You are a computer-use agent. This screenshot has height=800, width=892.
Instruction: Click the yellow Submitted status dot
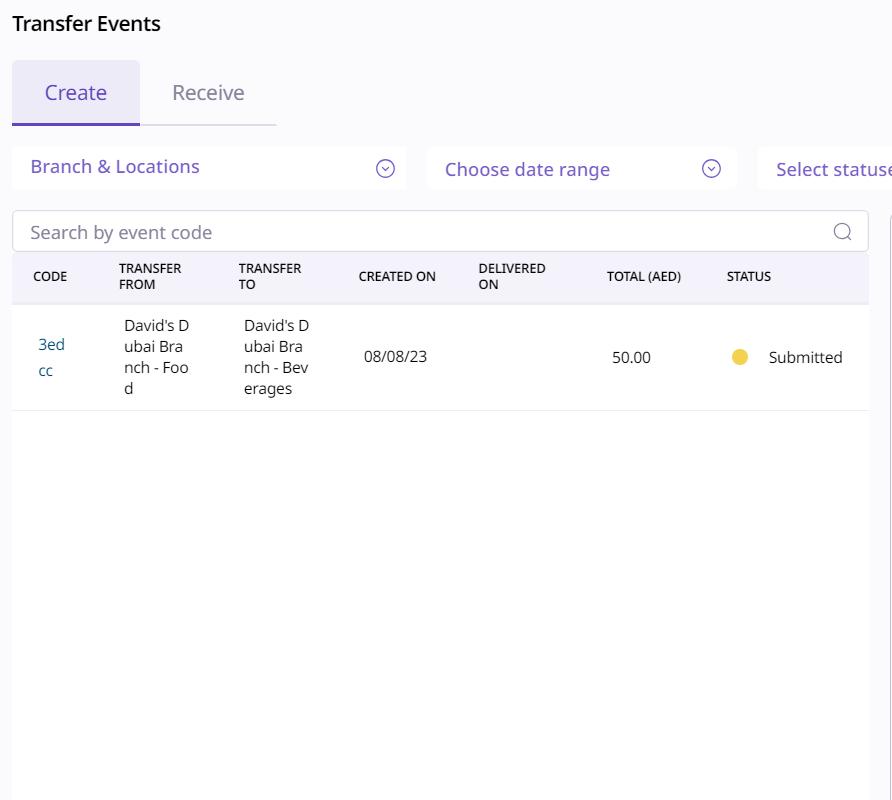click(x=740, y=357)
